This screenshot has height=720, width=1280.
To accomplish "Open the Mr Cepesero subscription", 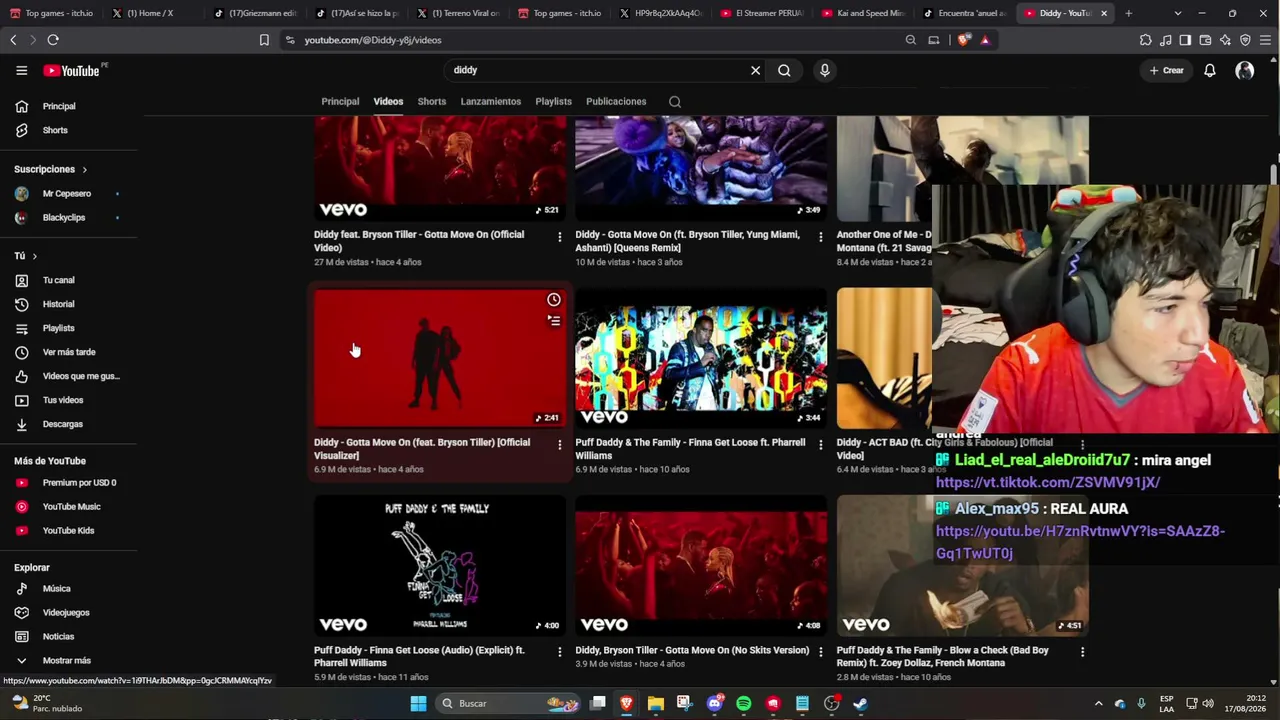I will (x=68, y=193).
